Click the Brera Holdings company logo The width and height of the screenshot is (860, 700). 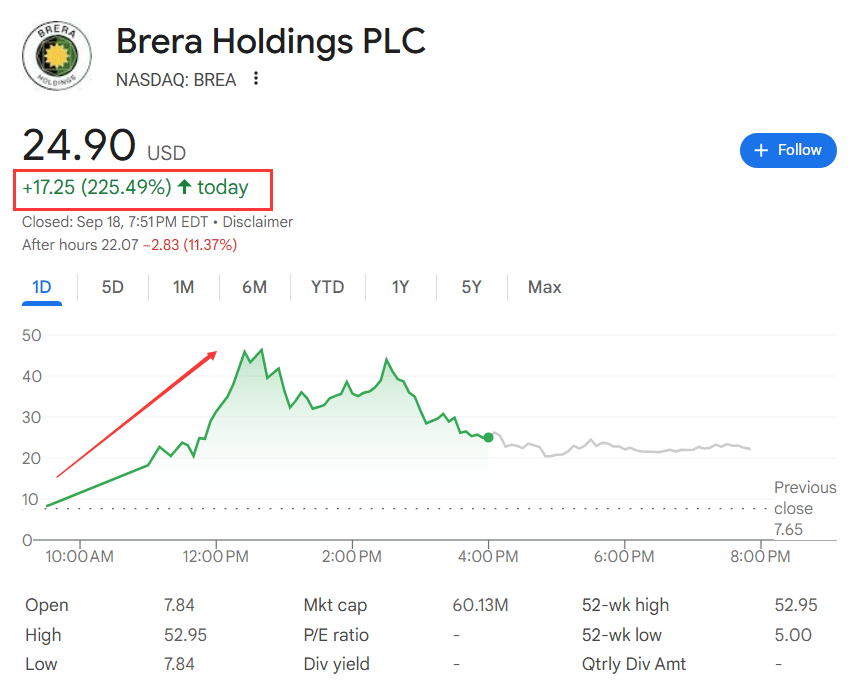click(56, 55)
